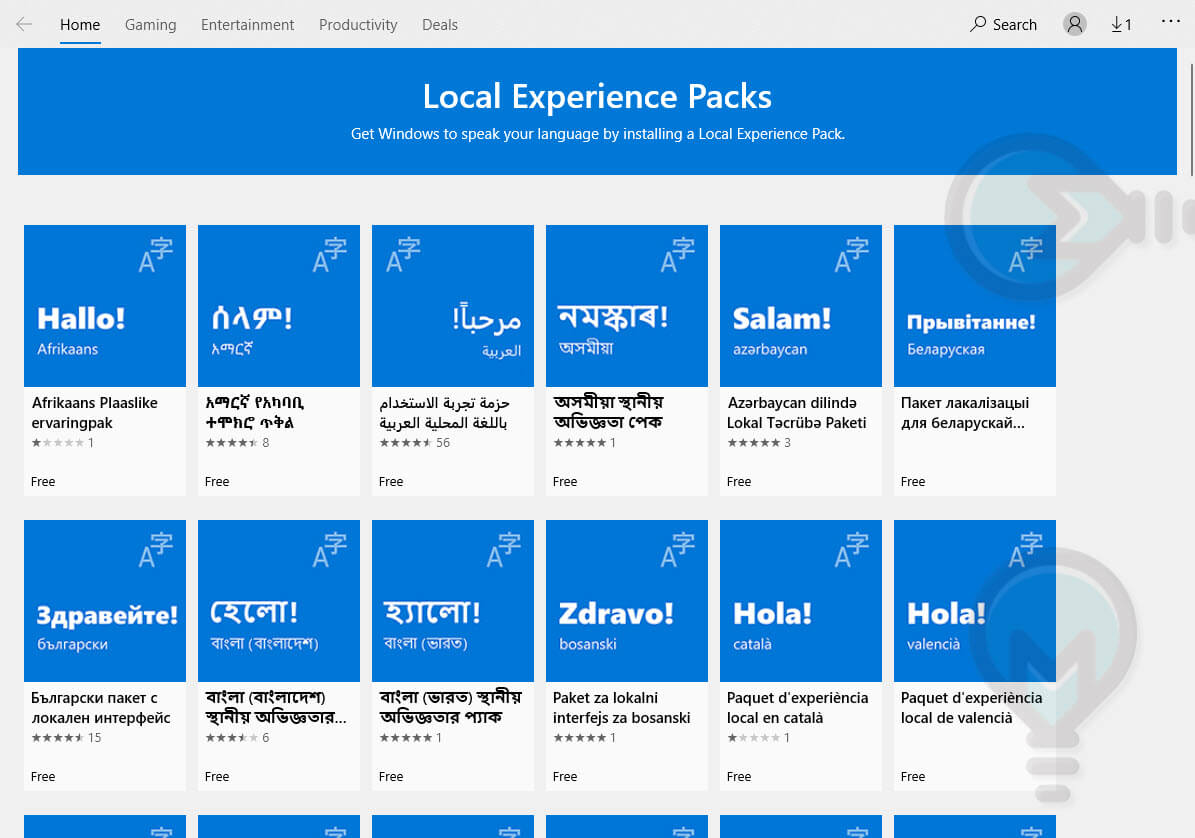This screenshot has width=1195, height=838.
Task: Click the Azerbaijani pack's 3-review star rating
Action: coord(759,443)
